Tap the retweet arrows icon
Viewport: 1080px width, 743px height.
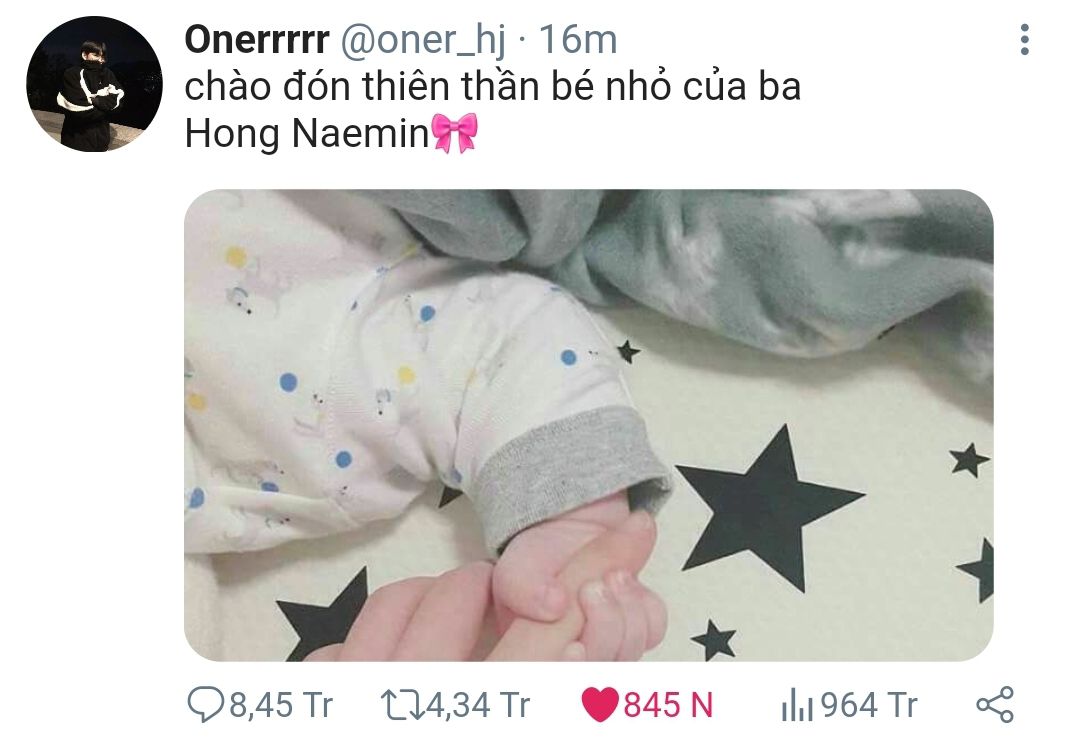403,705
